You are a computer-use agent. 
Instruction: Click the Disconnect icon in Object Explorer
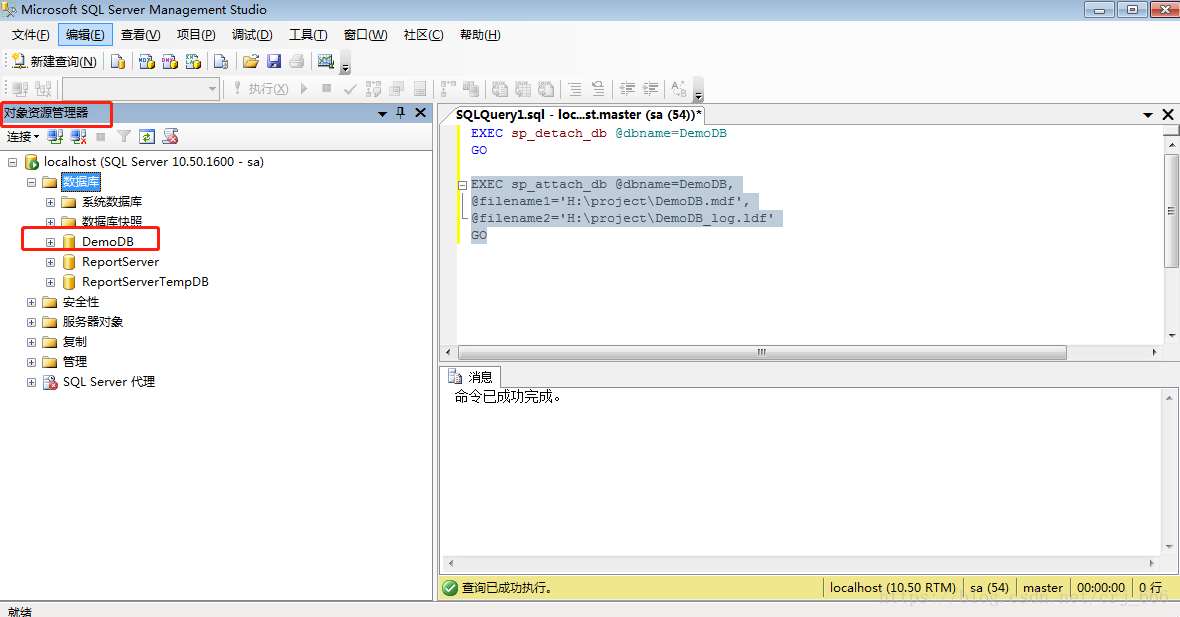pyautogui.click(x=78, y=136)
